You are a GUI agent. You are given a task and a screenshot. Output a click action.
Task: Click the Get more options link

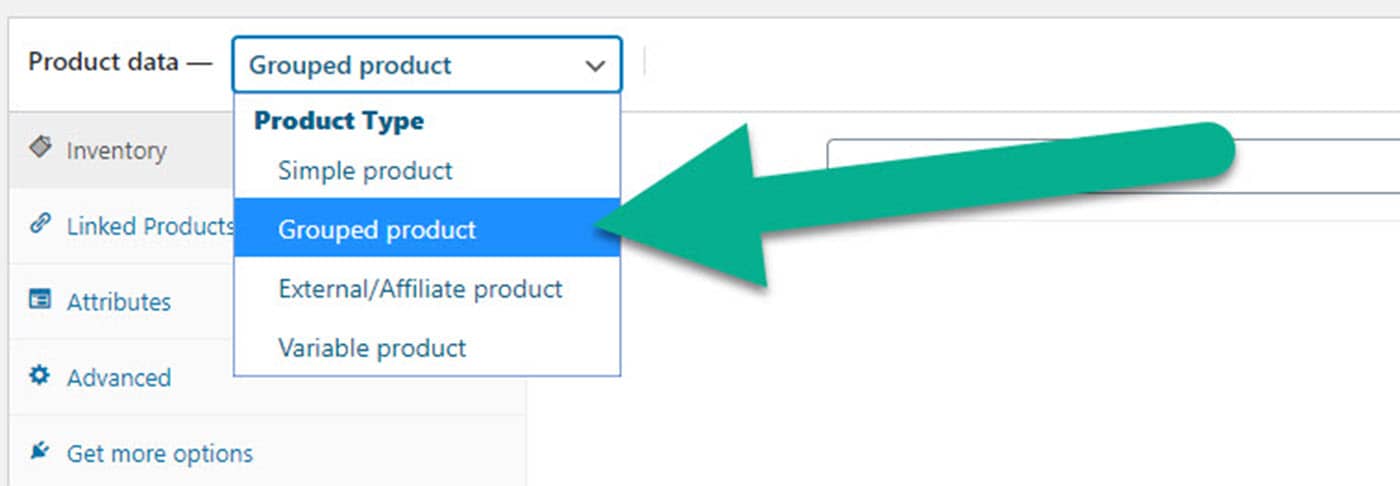159,454
